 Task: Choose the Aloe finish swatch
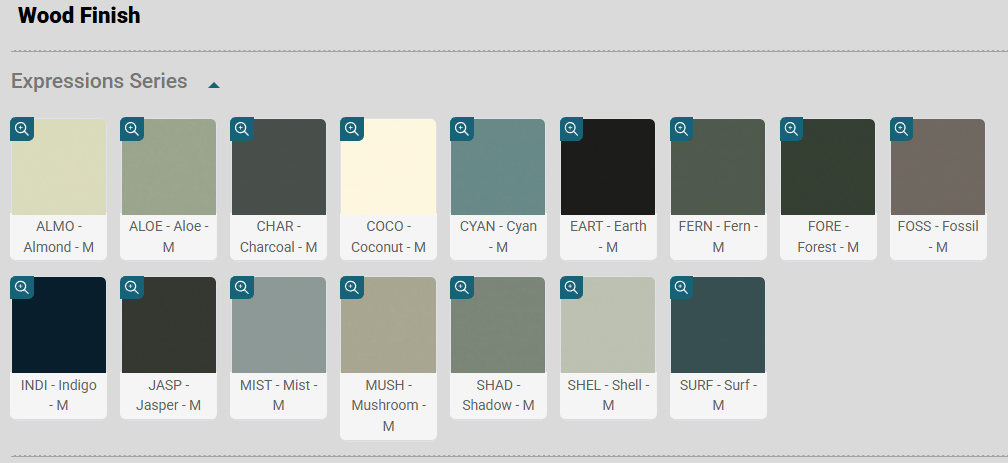click(168, 167)
